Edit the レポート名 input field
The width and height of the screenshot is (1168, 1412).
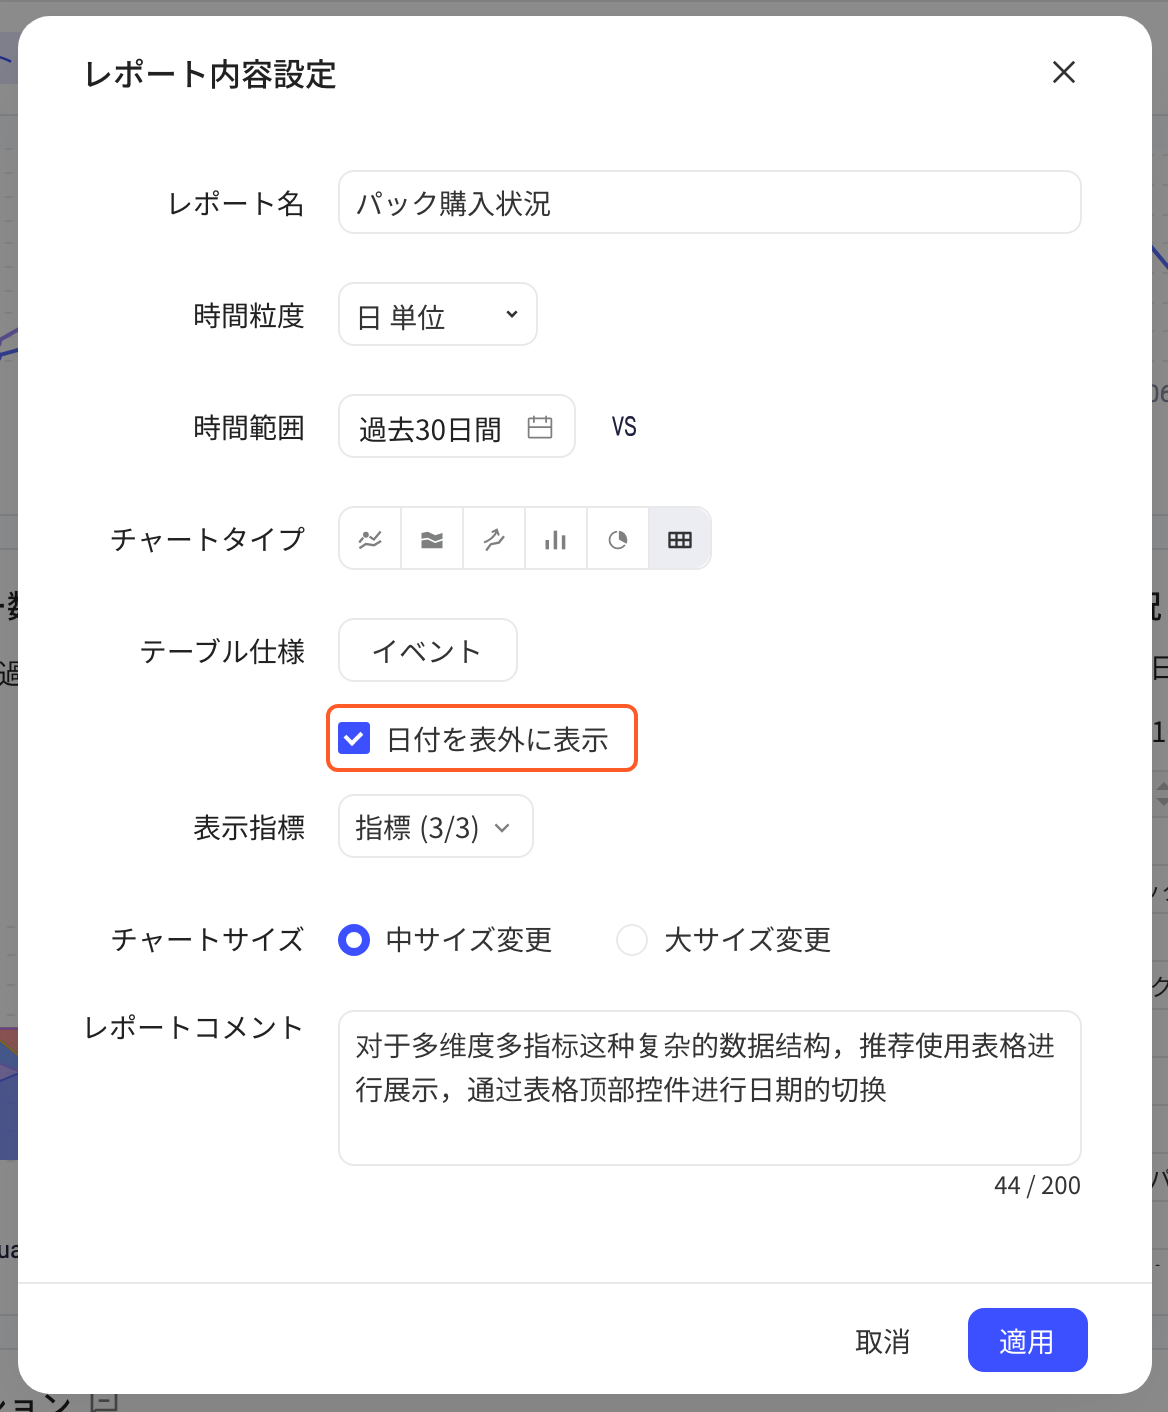[x=710, y=203]
